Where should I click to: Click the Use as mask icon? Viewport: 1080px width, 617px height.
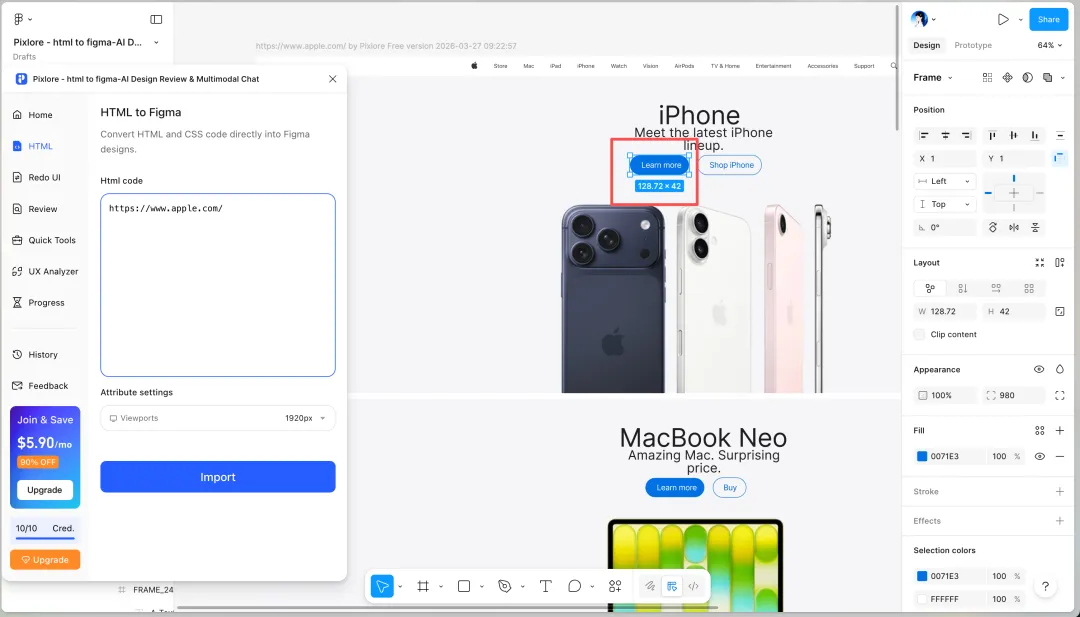1028,78
